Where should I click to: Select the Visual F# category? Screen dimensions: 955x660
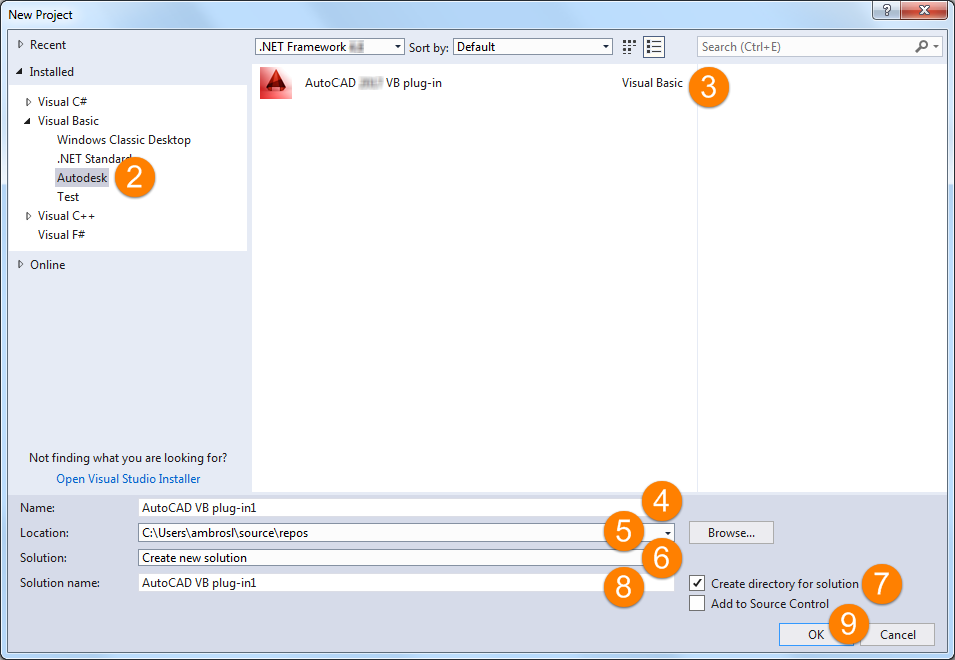click(62, 235)
